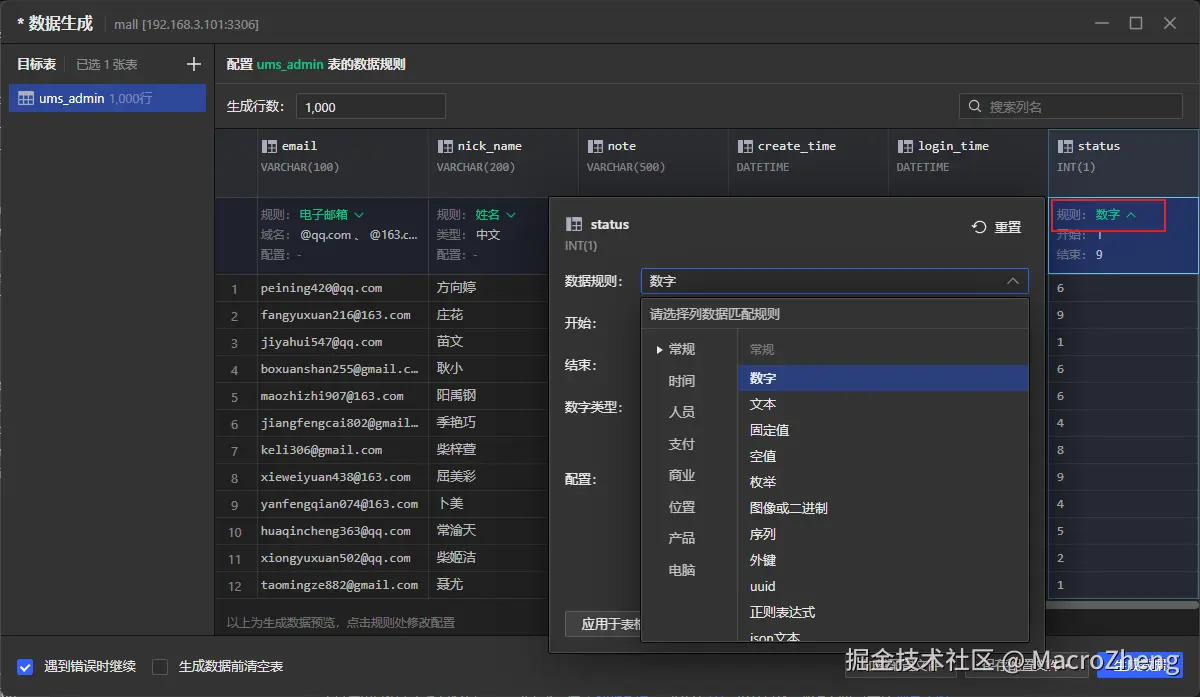The image size is (1200, 697).
Task: Enable clearing table before generating data
Action: click(x=160, y=666)
